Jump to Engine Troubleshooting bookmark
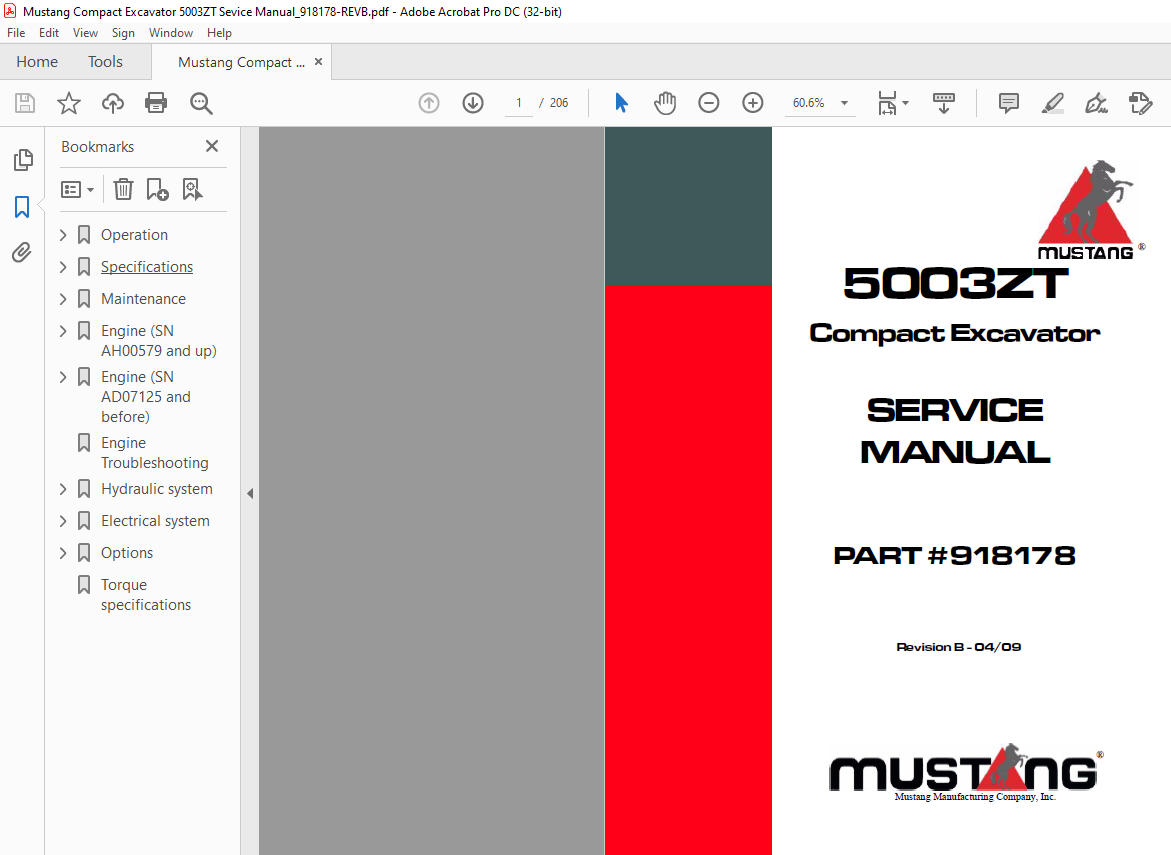Screen dimensions: 1171x855 coord(155,453)
